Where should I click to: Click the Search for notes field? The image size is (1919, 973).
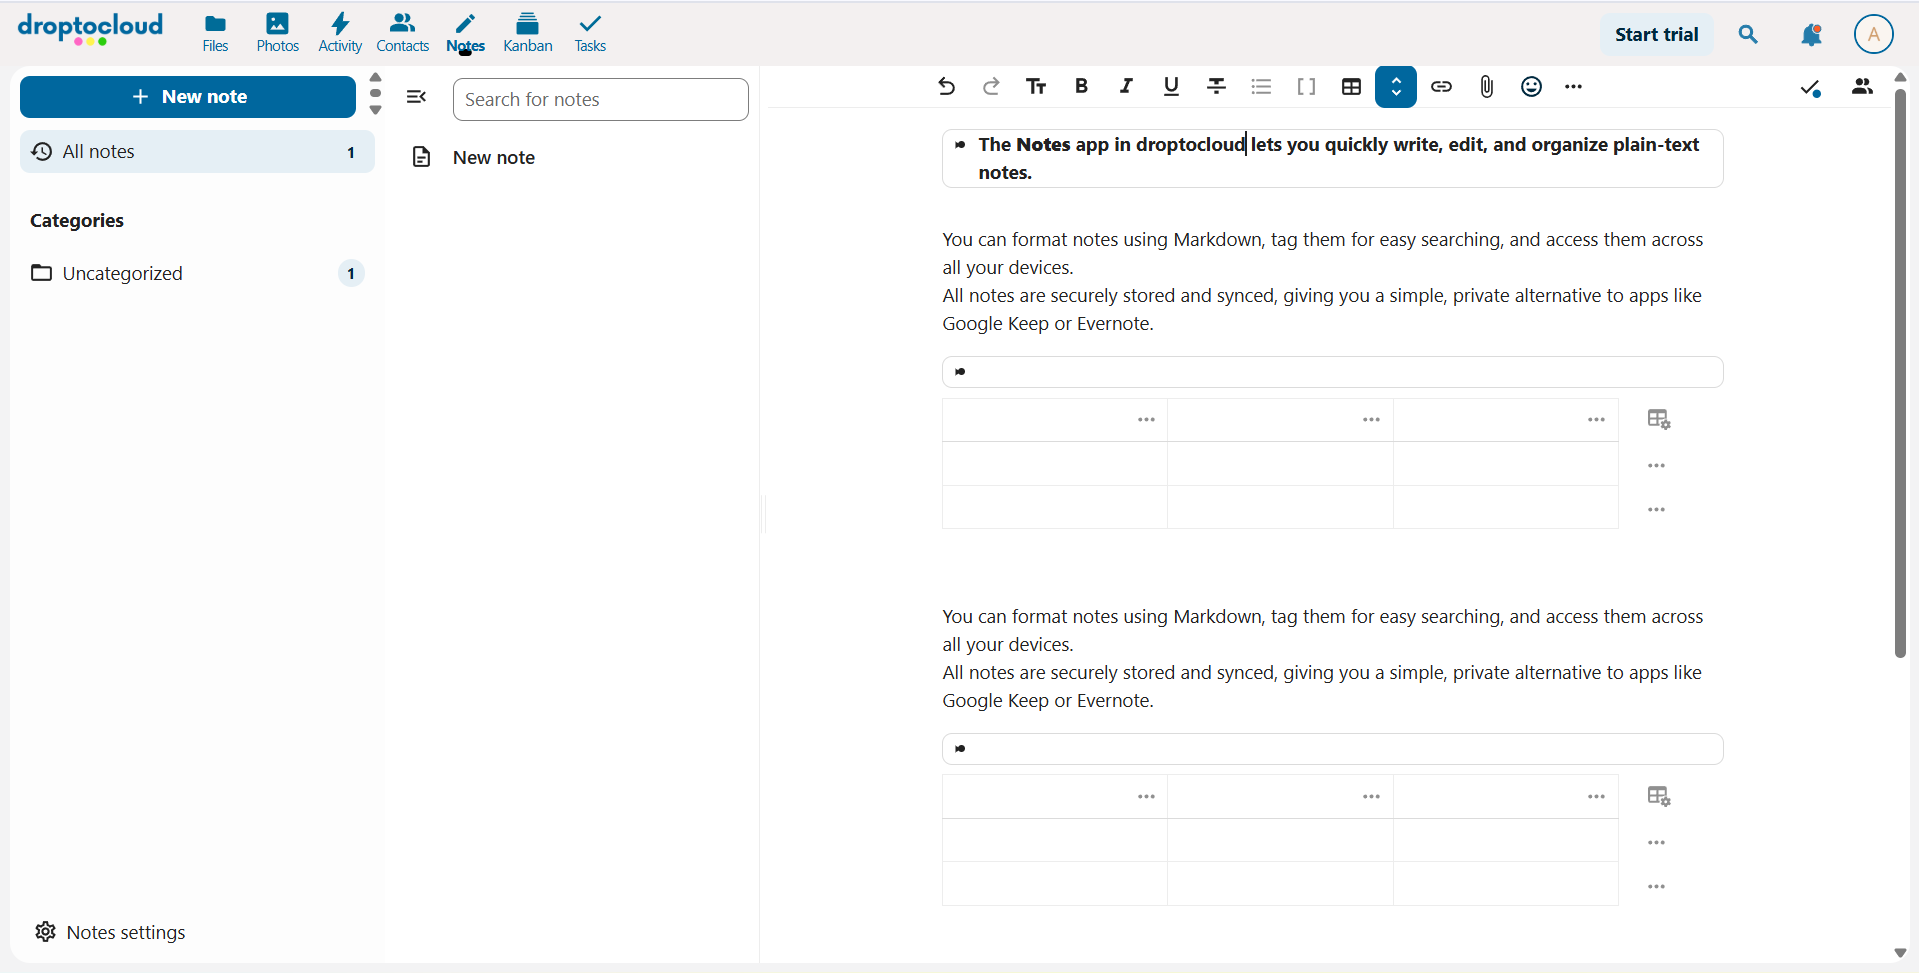click(600, 100)
